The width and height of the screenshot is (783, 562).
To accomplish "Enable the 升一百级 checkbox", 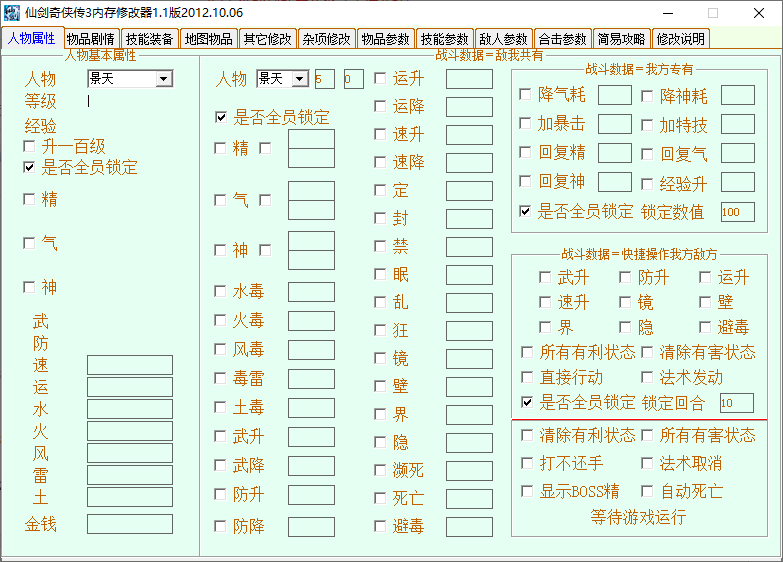I will [29, 146].
